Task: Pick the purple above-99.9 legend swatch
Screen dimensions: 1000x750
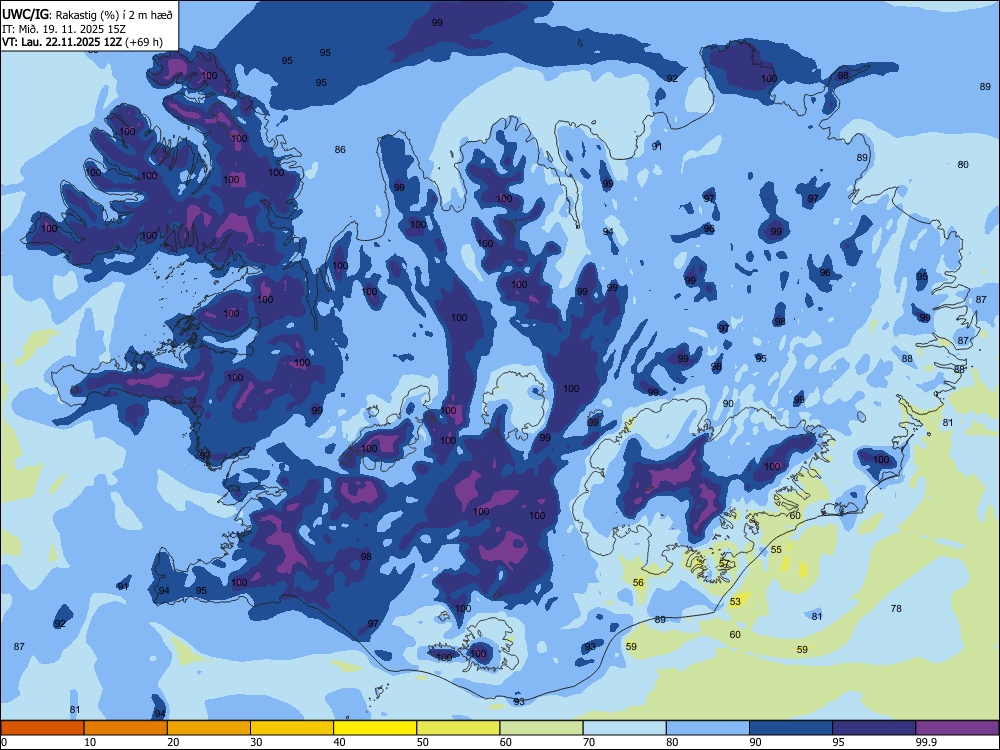Action: [x=957, y=728]
